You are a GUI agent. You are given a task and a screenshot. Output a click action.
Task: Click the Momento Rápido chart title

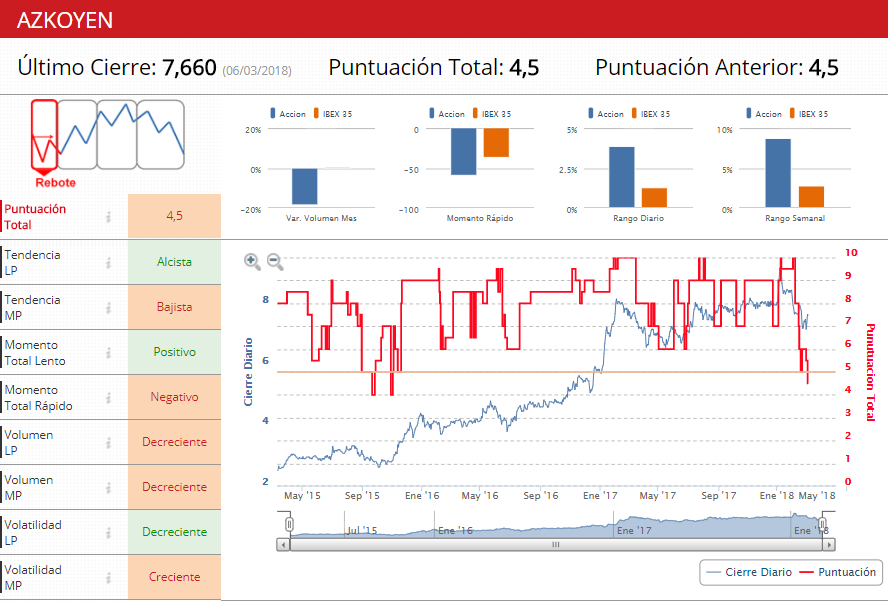click(x=480, y=218)
